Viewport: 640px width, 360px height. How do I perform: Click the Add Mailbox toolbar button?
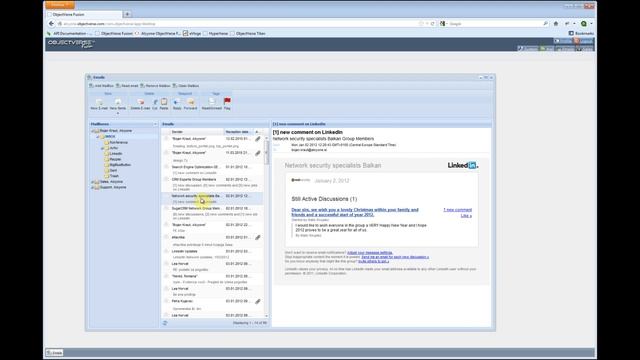(x=101, y=86)
